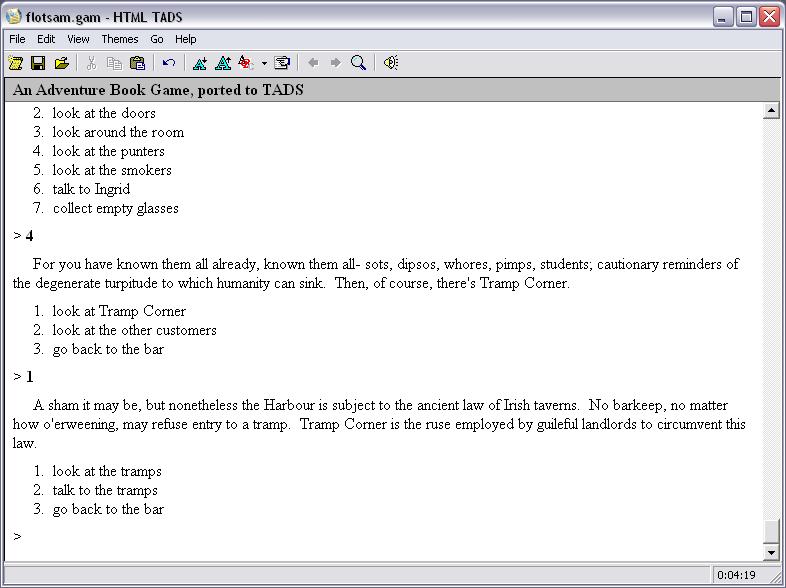This screenshot has height=588, width=786.
Task: Click the option 'look around the room'
Action: point(118,132)
